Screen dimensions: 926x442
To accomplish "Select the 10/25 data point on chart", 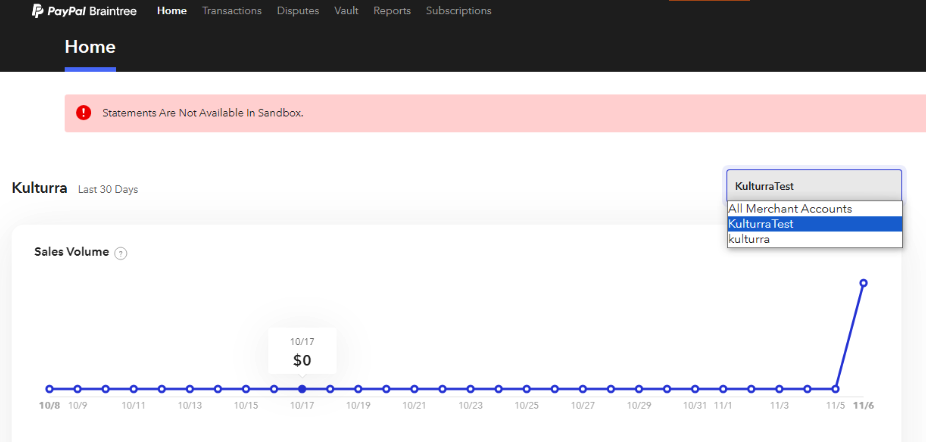I will [526, 389].
